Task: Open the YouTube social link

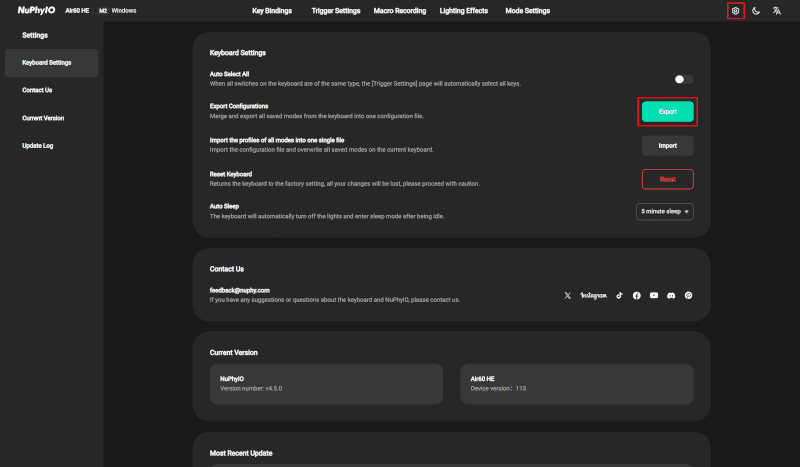Action: tap(654, 296)
